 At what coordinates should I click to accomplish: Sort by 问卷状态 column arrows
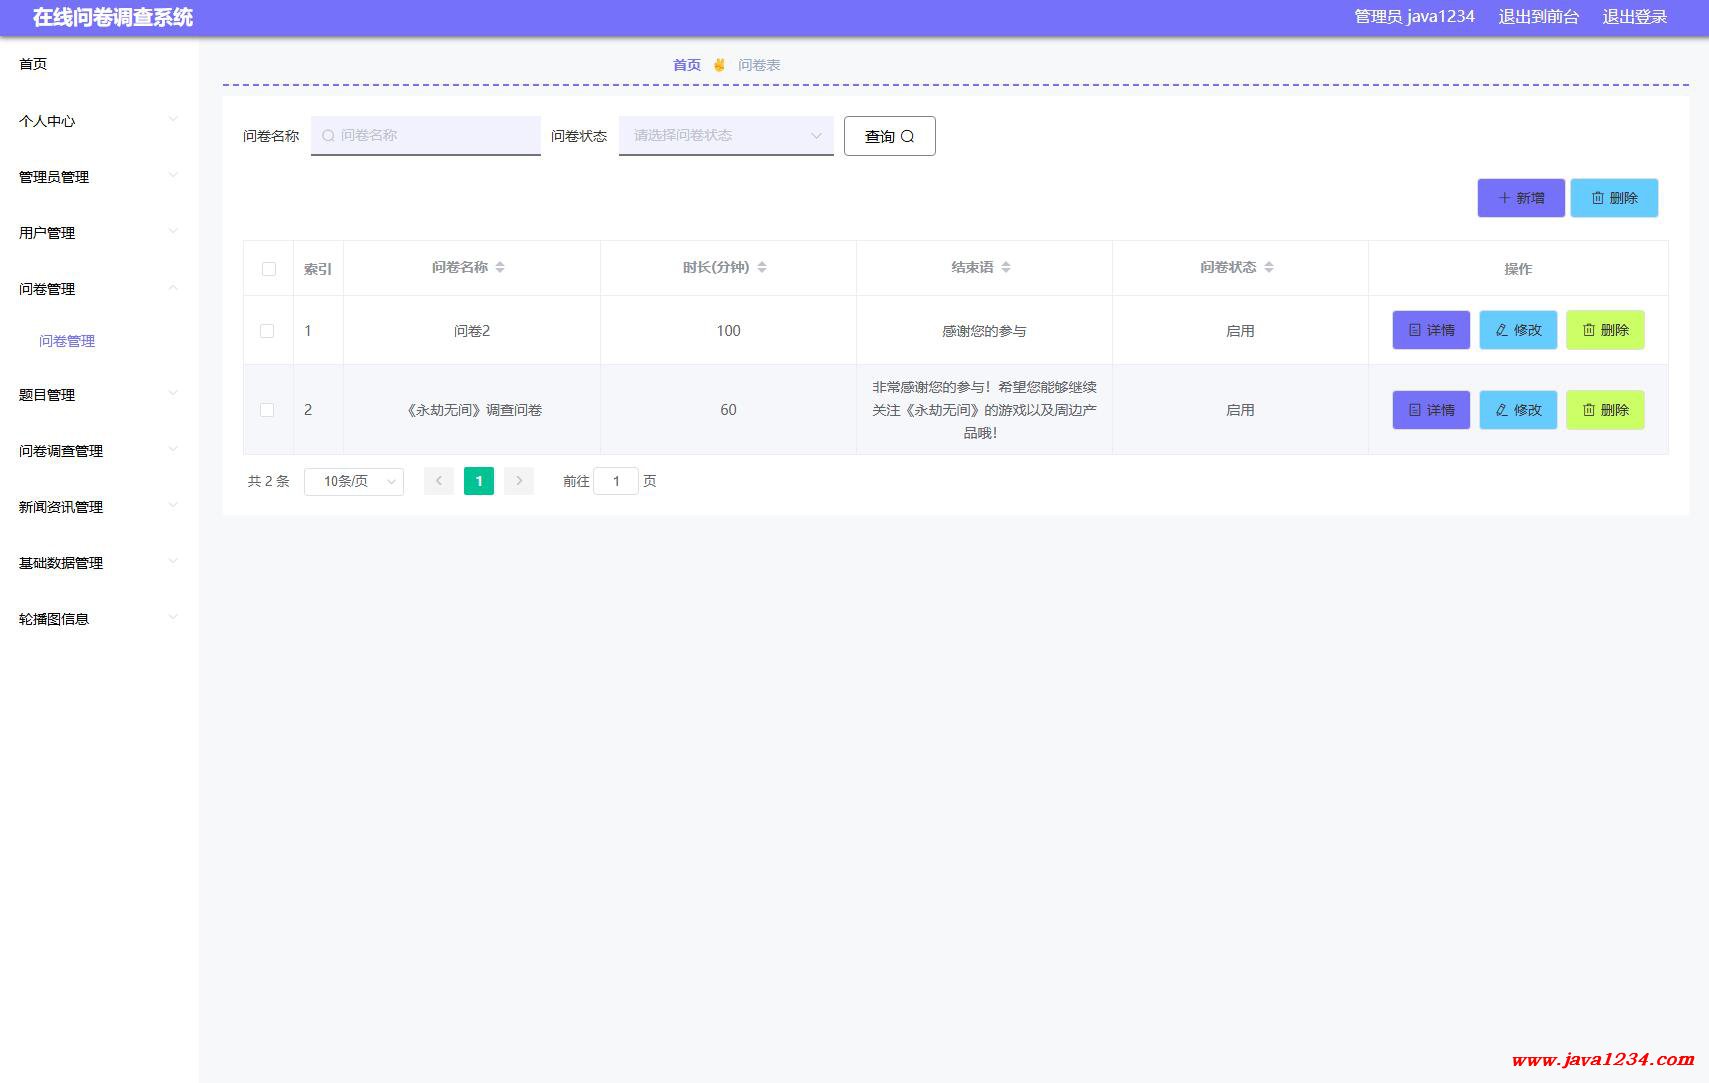click(1269, 267)
